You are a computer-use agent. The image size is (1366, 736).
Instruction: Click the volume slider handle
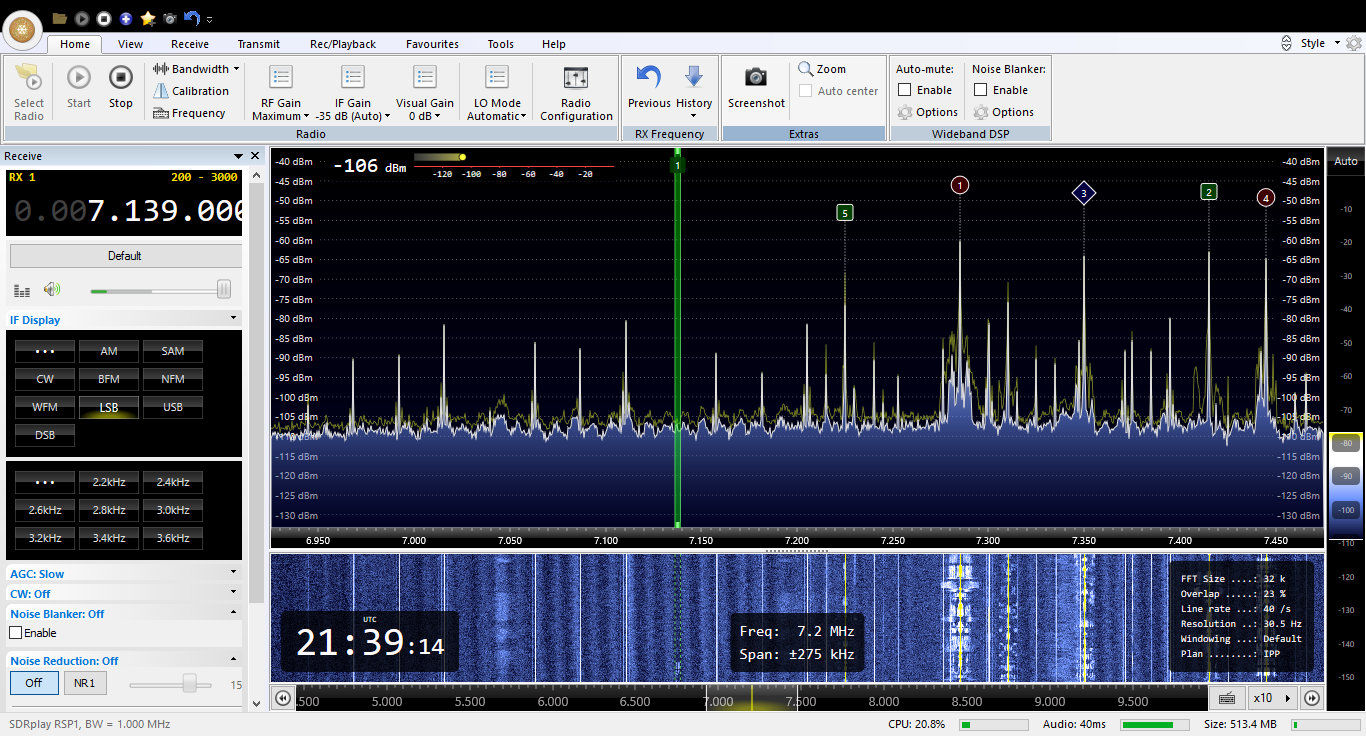(224, 290)
